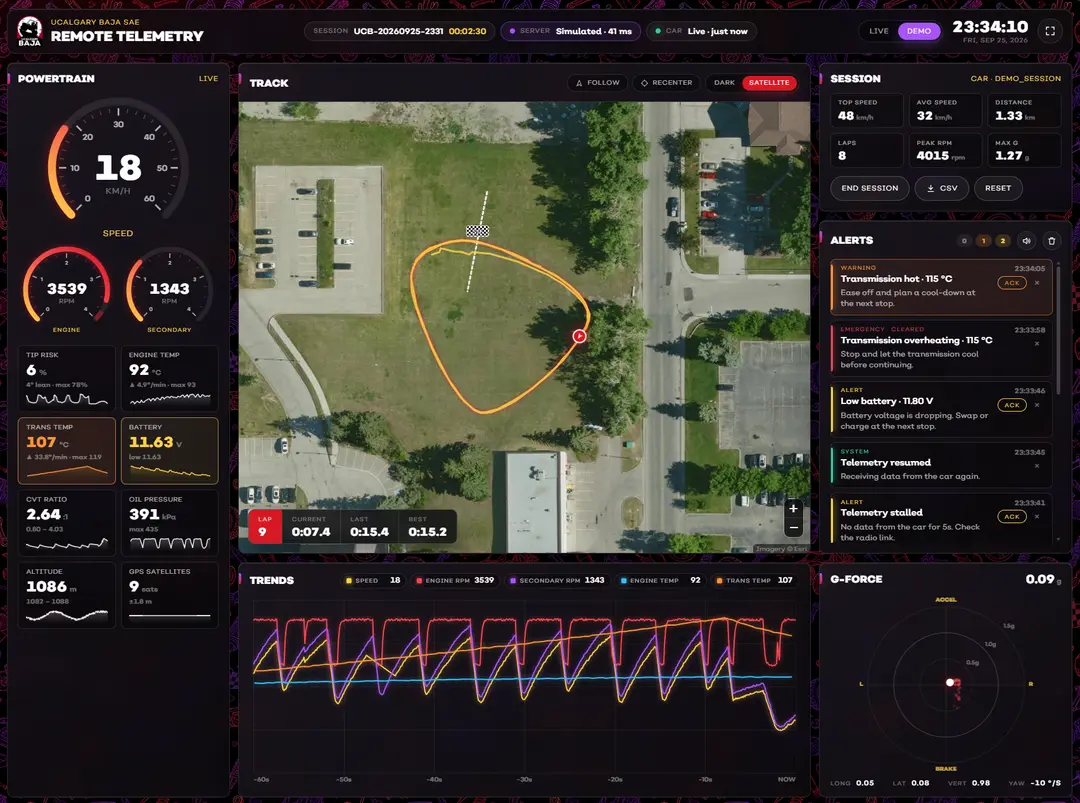Click the Laps stat tile
Viewport: 1080px width, 803px height.
click(866, 150)
